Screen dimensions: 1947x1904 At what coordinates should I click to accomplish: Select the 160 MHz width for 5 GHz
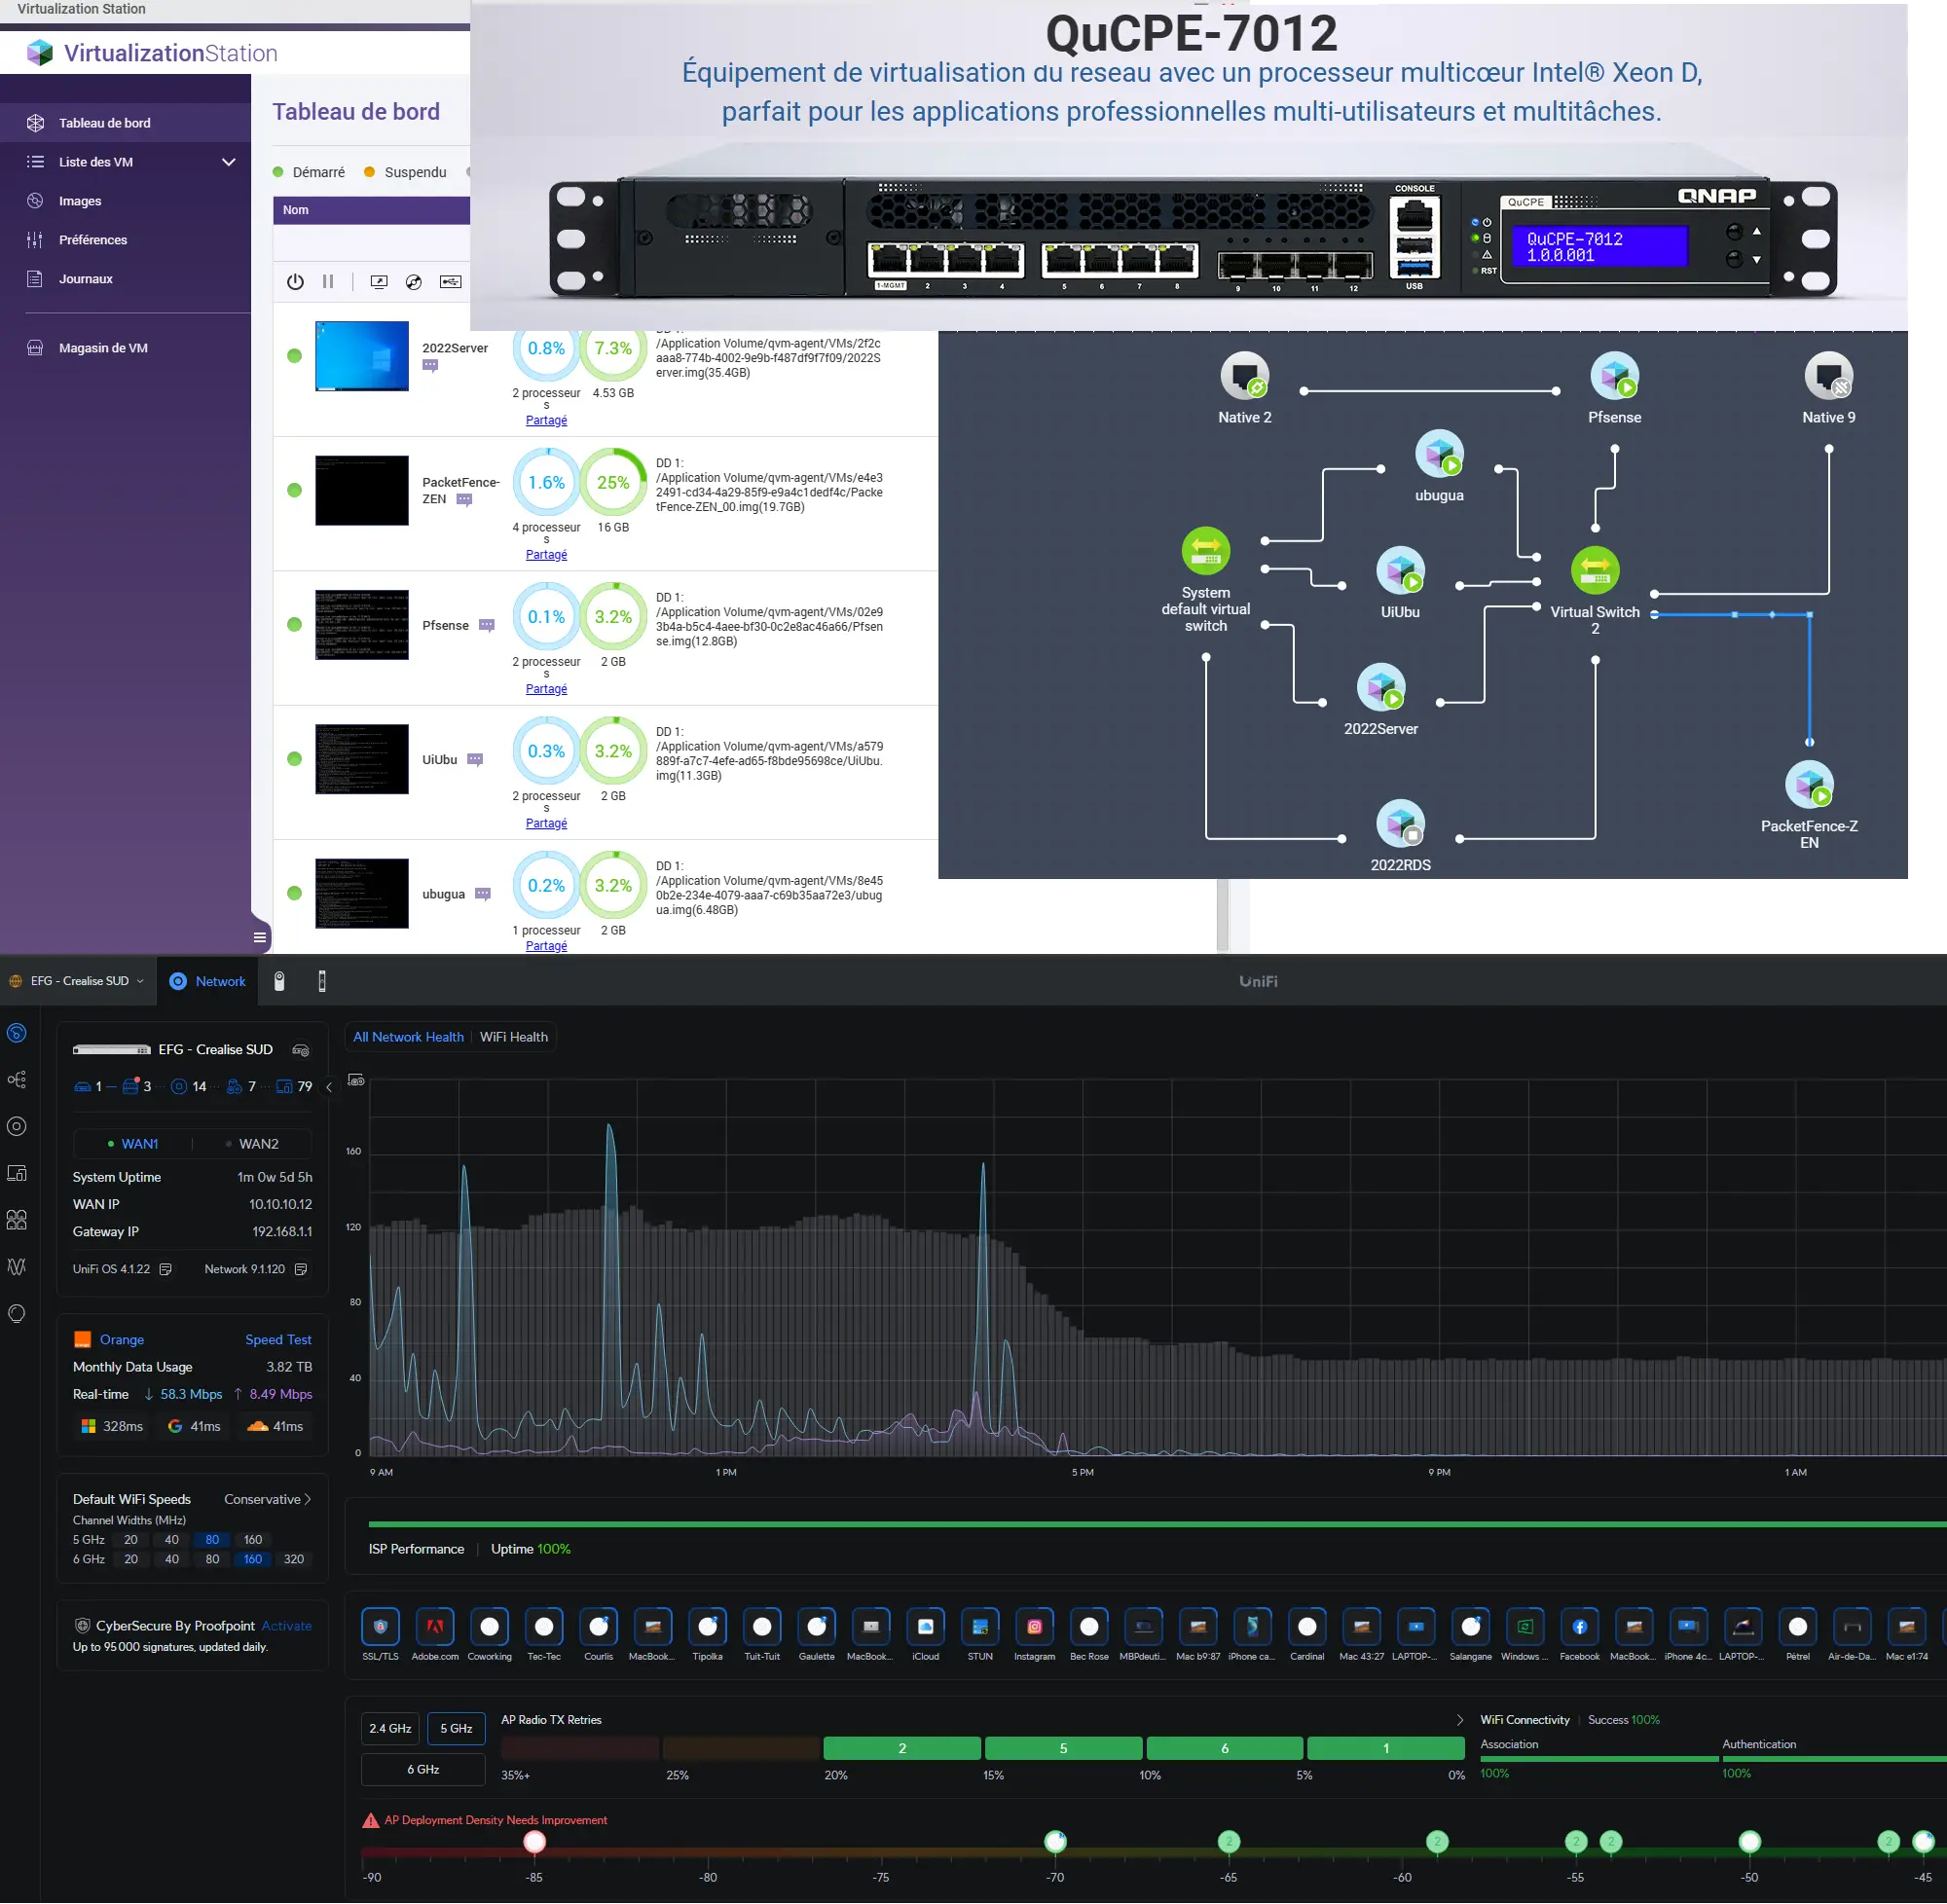point(253,1539)
